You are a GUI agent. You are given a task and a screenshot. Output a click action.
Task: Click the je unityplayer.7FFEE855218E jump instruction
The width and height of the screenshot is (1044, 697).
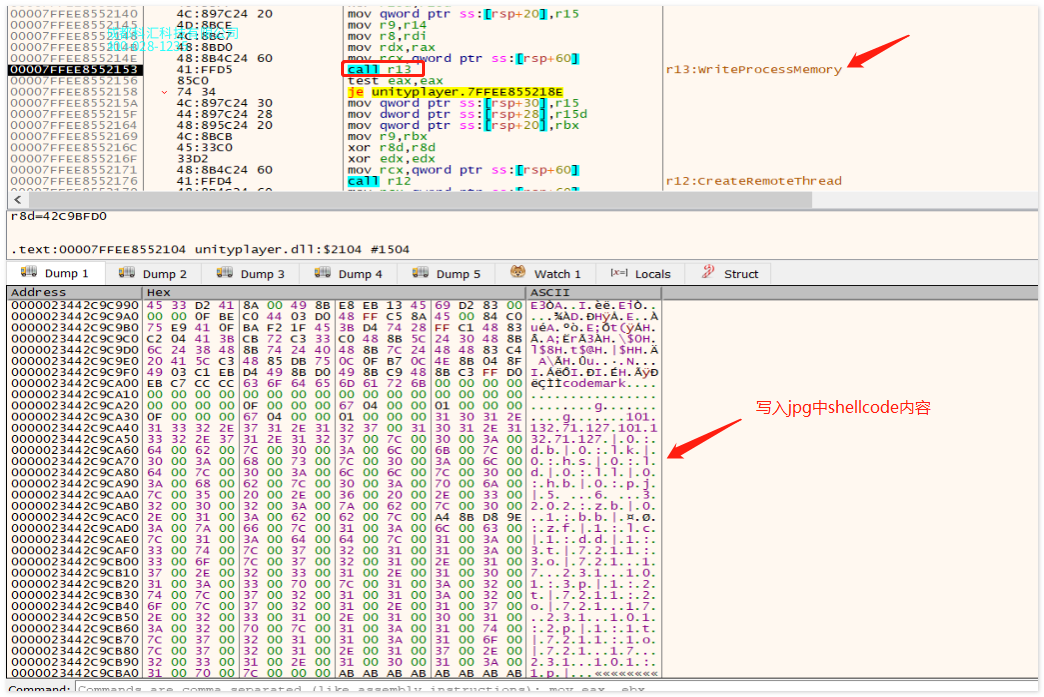(x=455, y=92)
